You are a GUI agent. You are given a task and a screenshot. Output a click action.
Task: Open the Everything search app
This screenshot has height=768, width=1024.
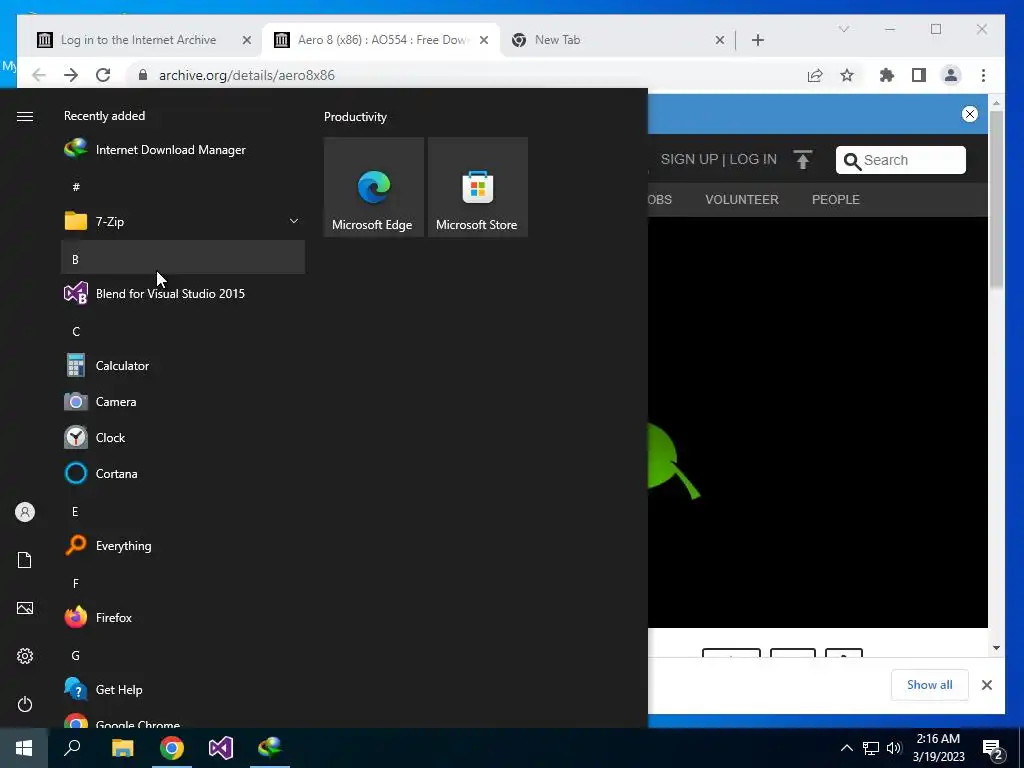click(183, 545)
